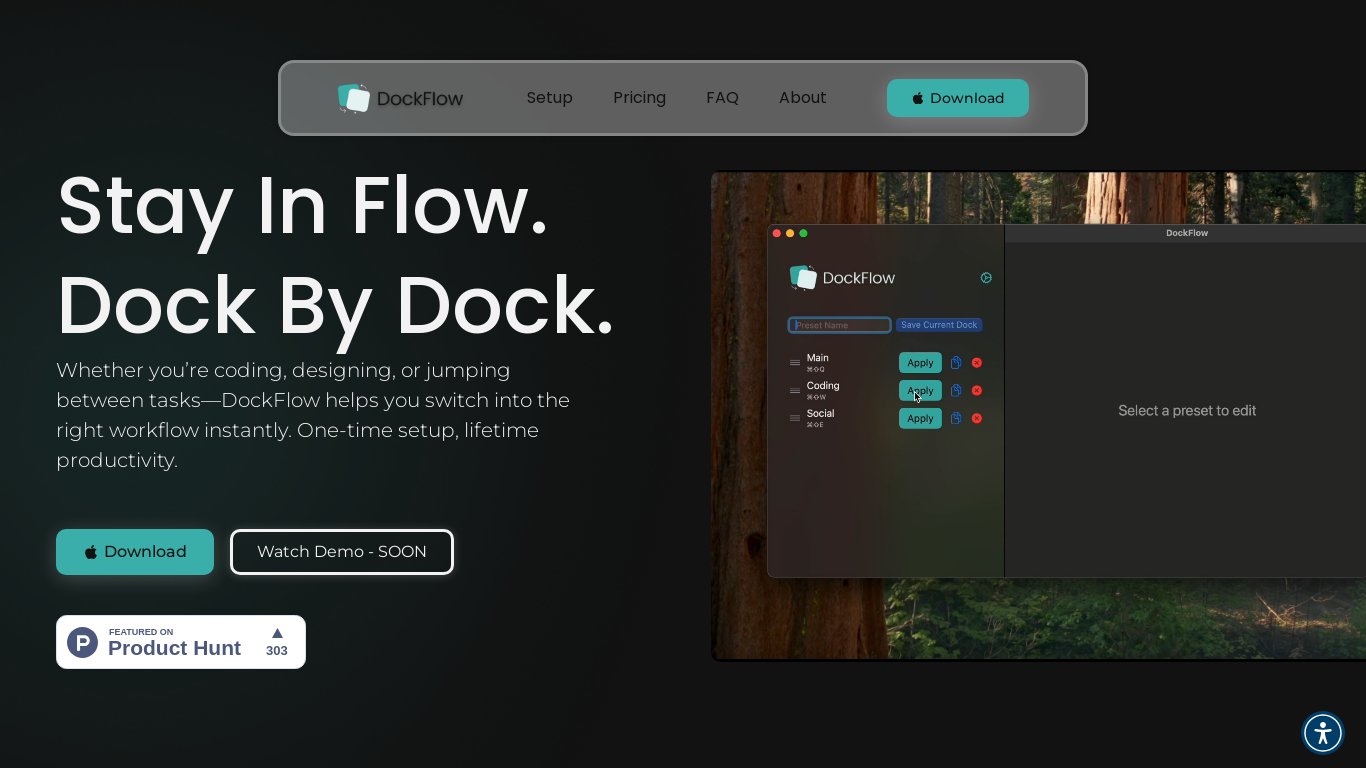The image size is (1366, 768).
Task: Click the settings gear in DockFlow app
Action: coord(986,278)
